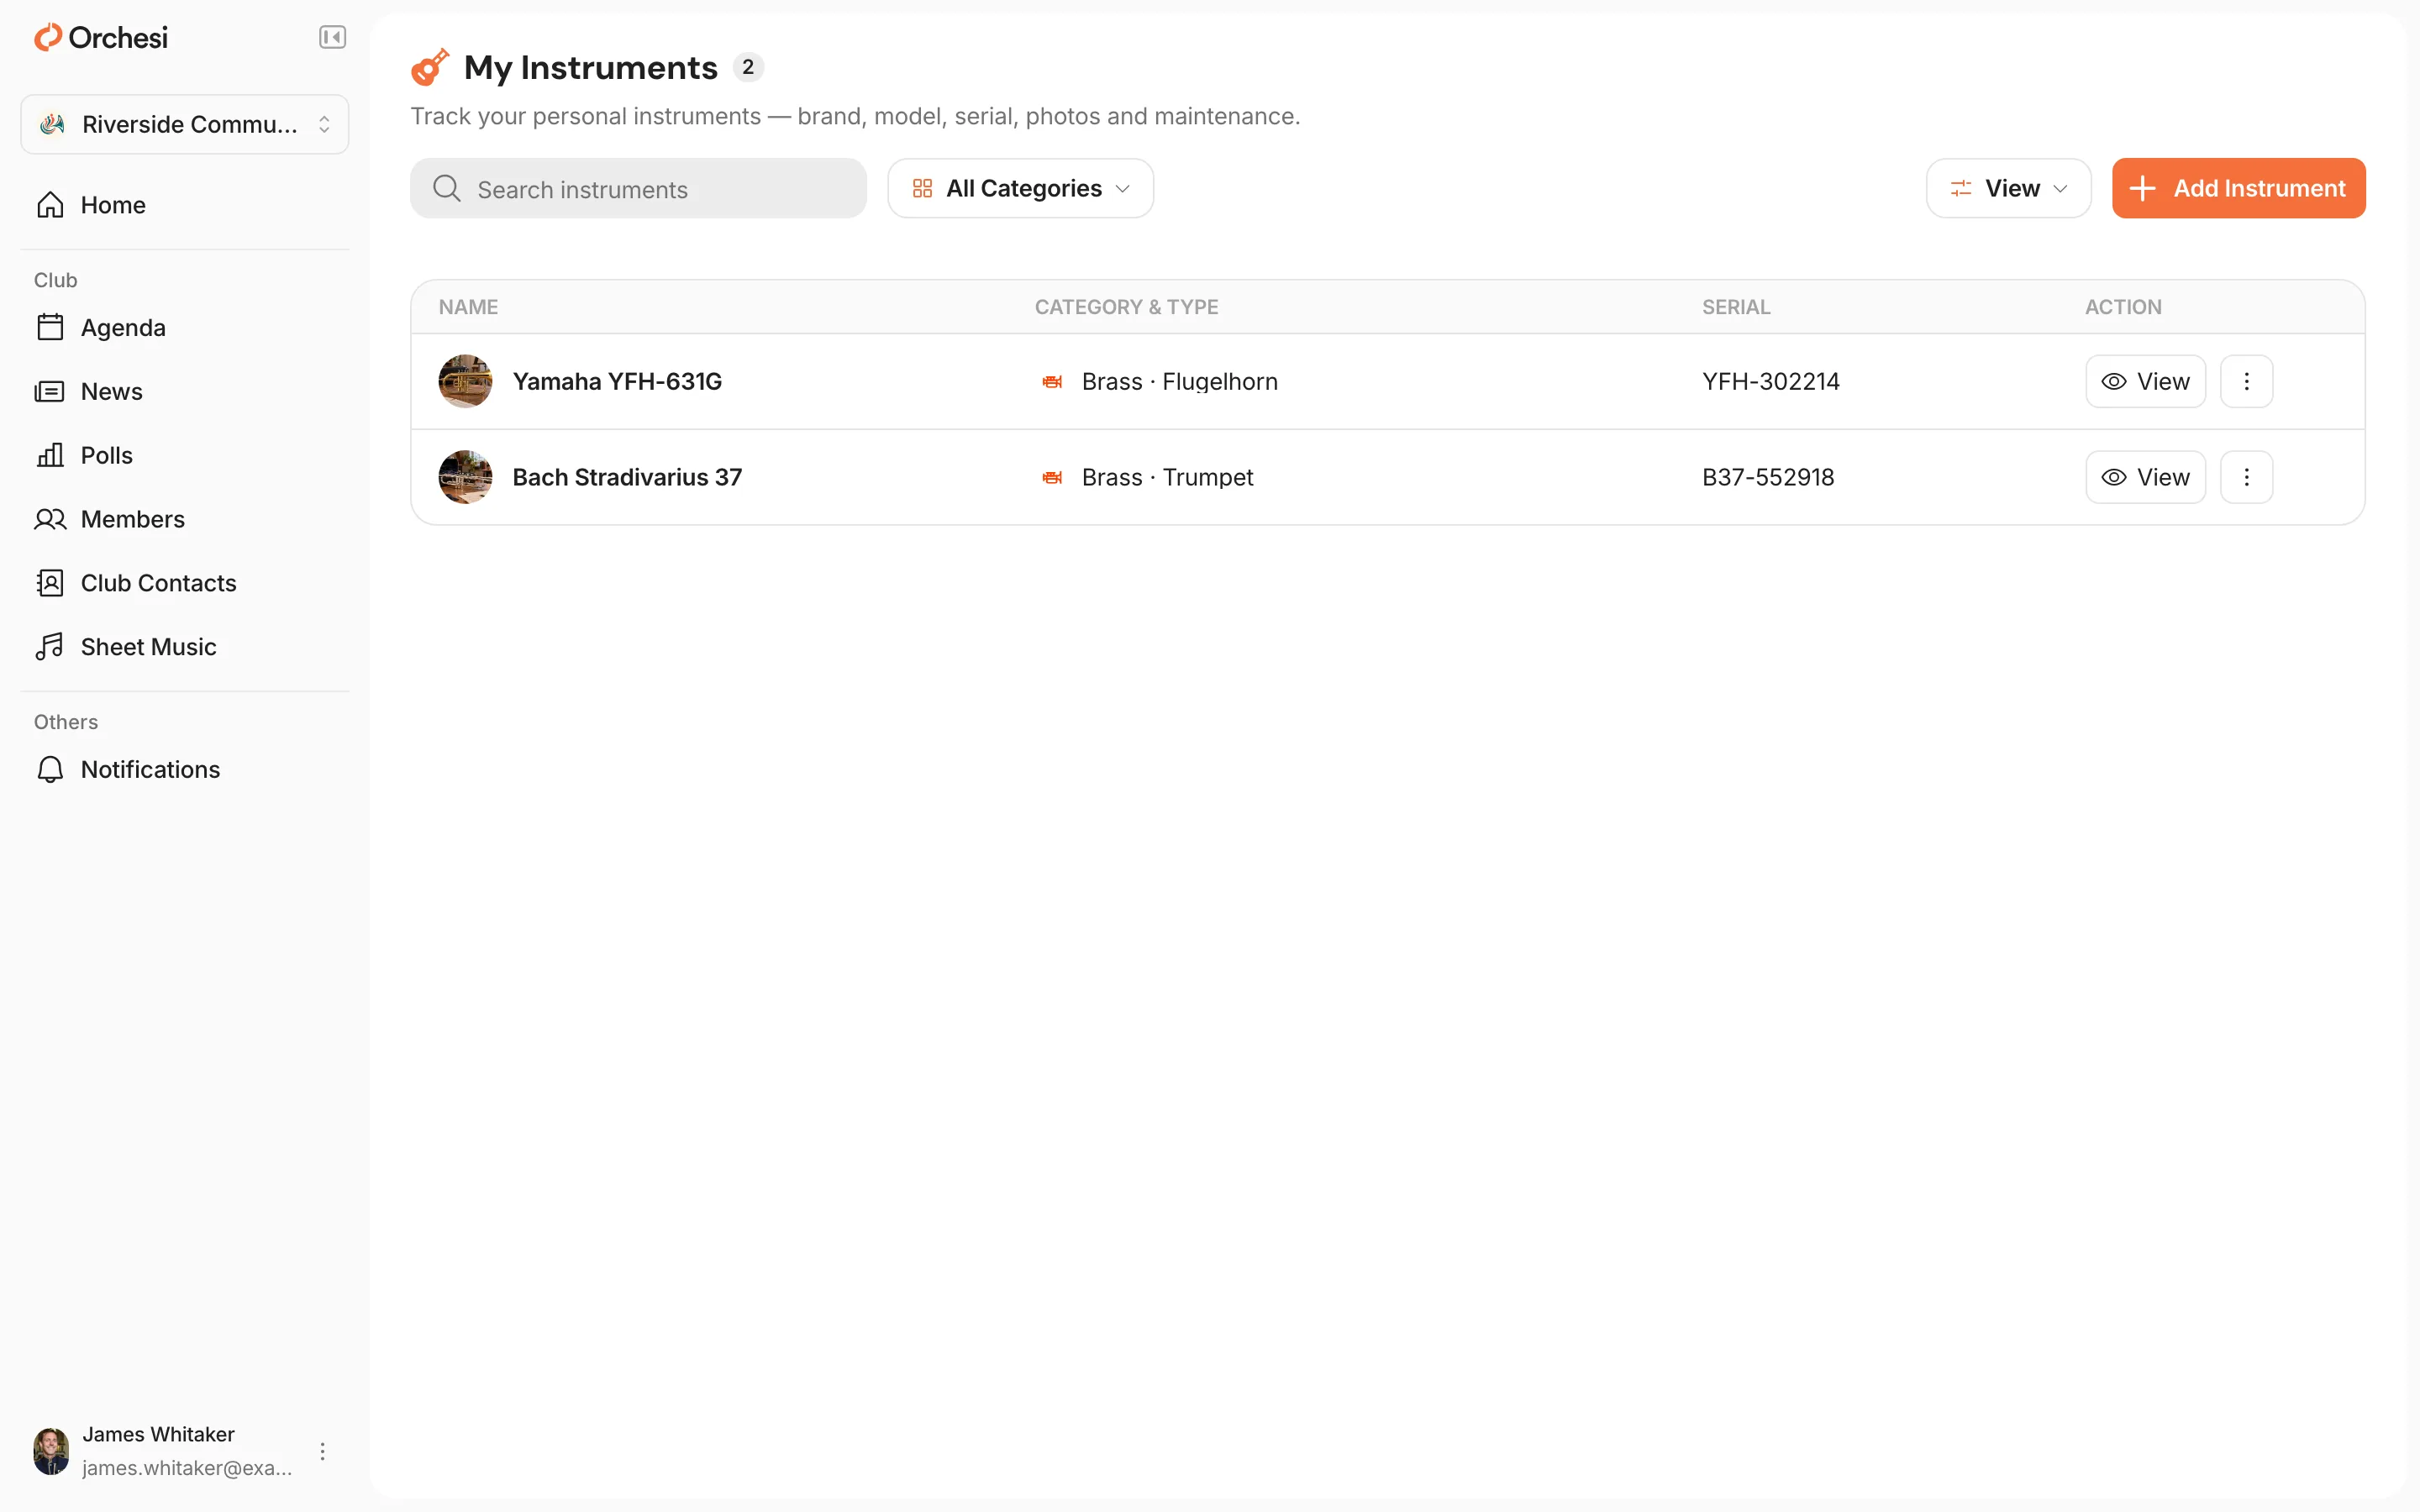
Task: Select the Bach Stradivarius 37 name
Action: [x=627, y=477]
